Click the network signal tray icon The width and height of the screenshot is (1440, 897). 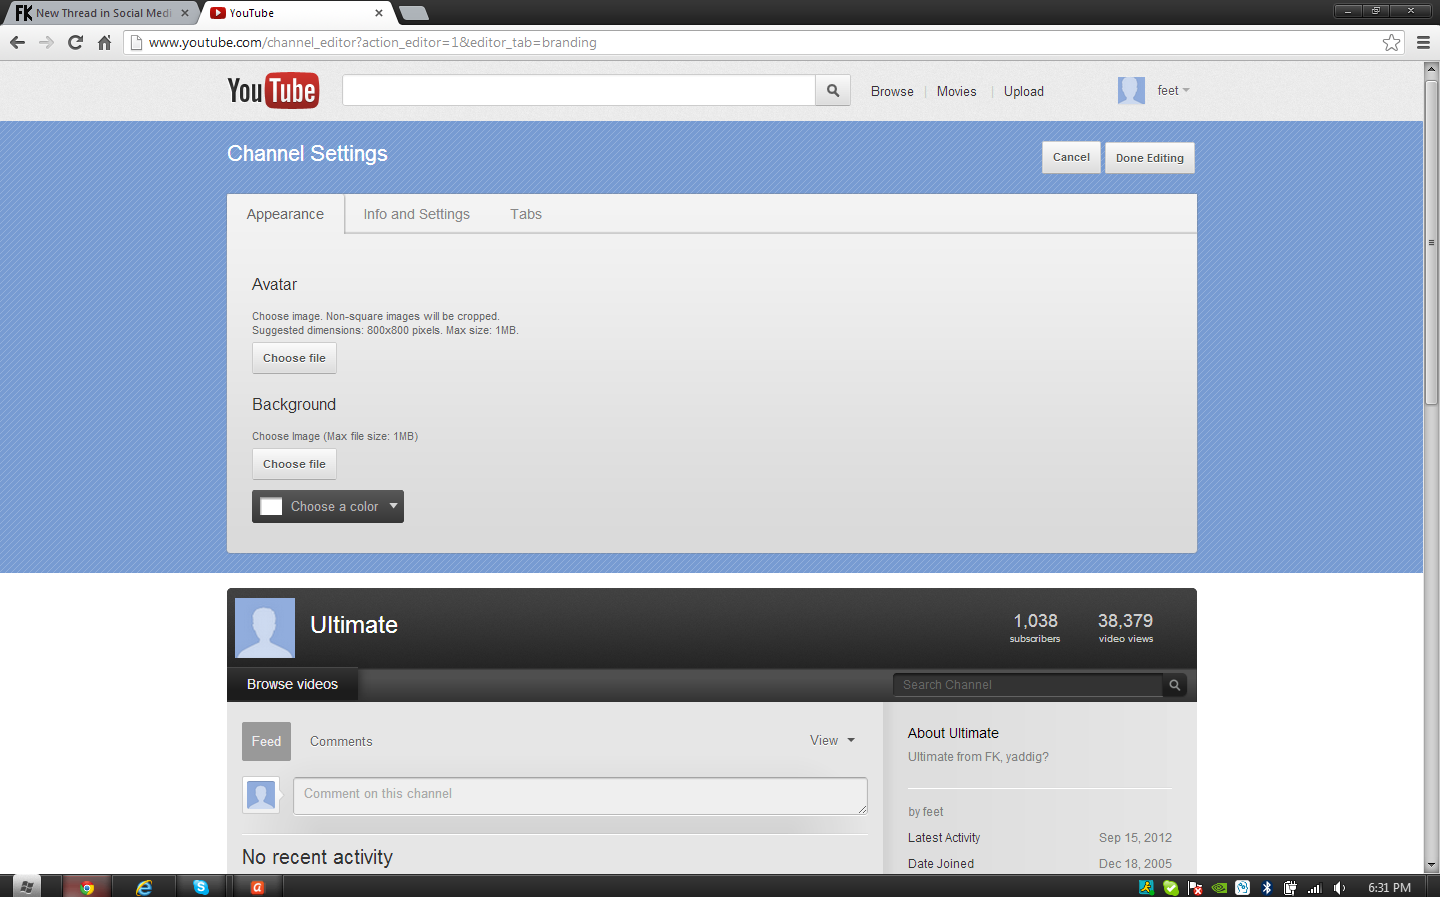click(x=1315, y=887)
